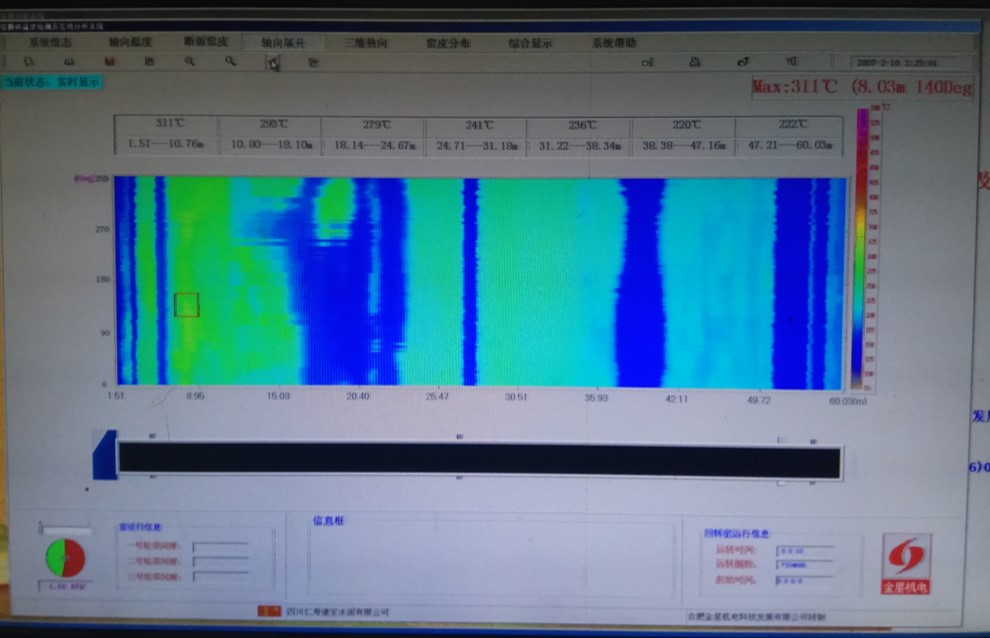The height and width of the screenshot is (638, 990).
Task: Open the 轴向温度 tab
Action: [128, 43]
